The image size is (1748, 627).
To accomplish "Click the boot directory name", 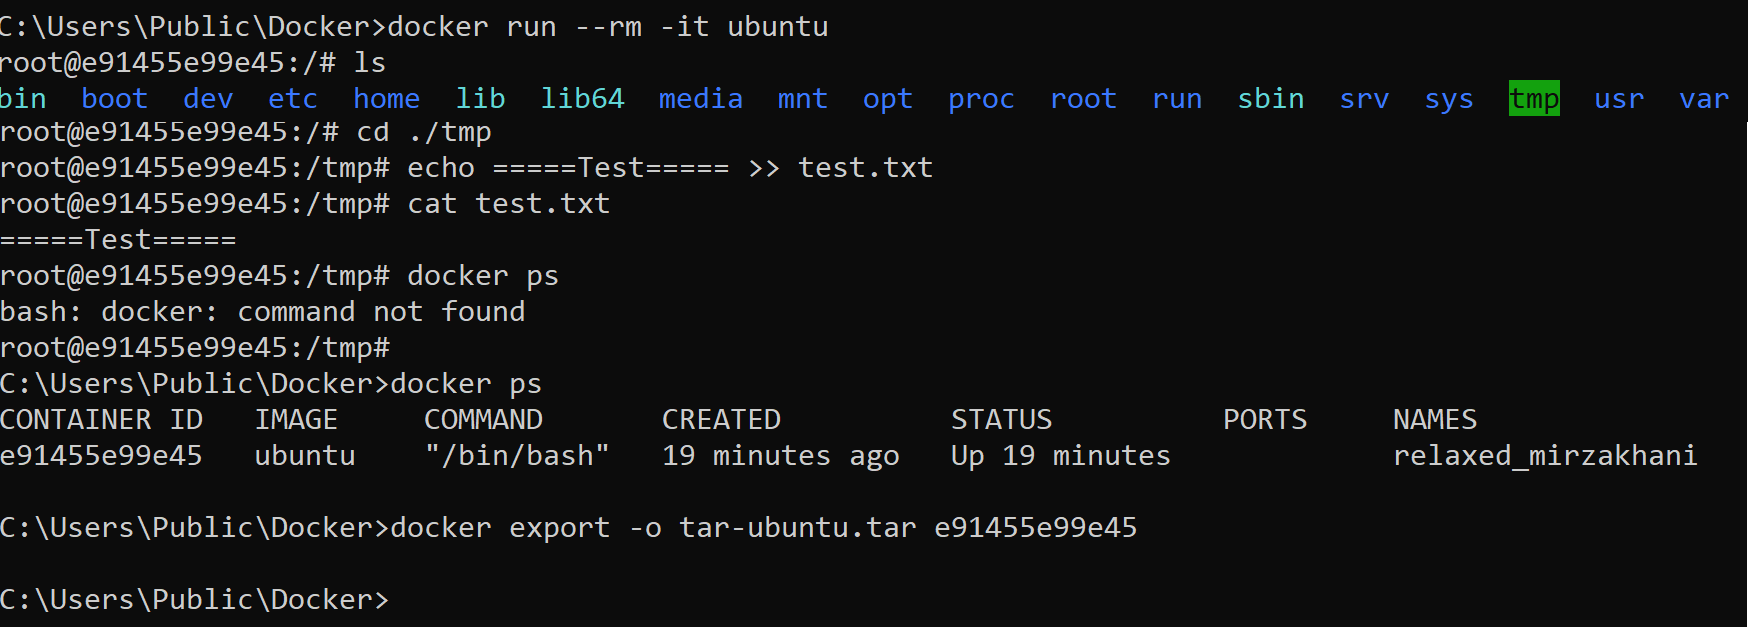I will click(114, 99).
